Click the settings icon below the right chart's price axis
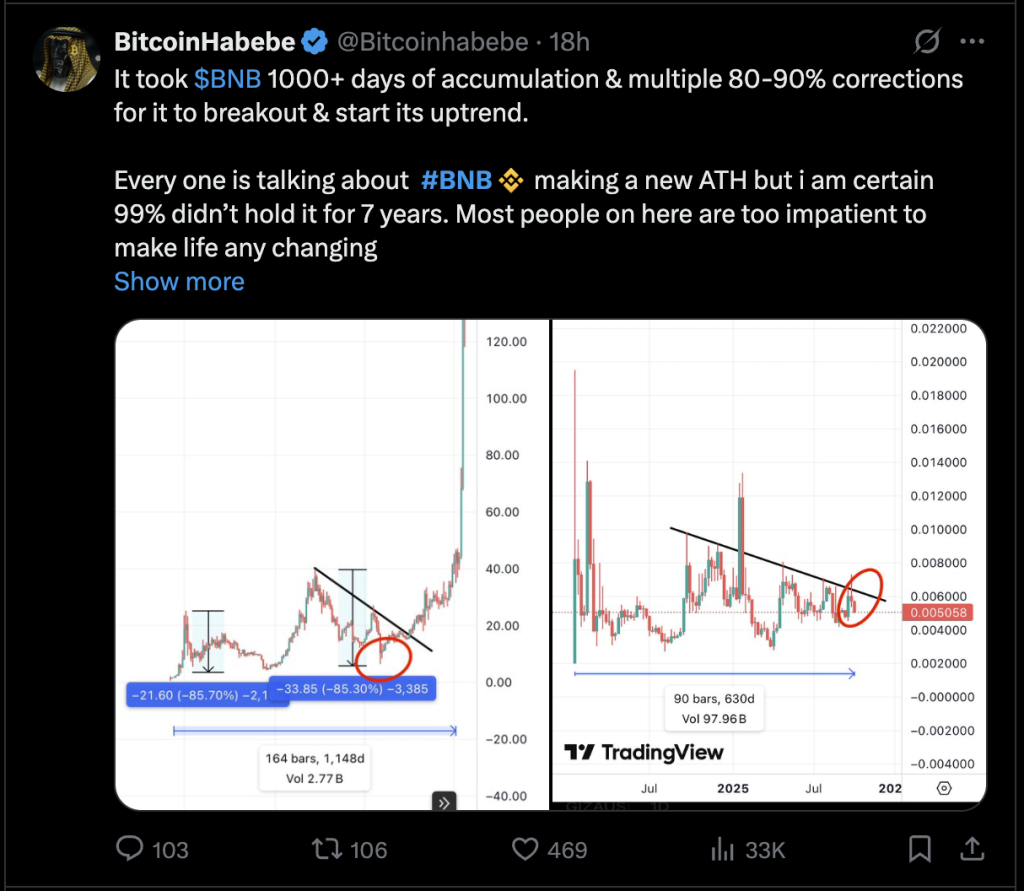 click(x=943, y=788)
